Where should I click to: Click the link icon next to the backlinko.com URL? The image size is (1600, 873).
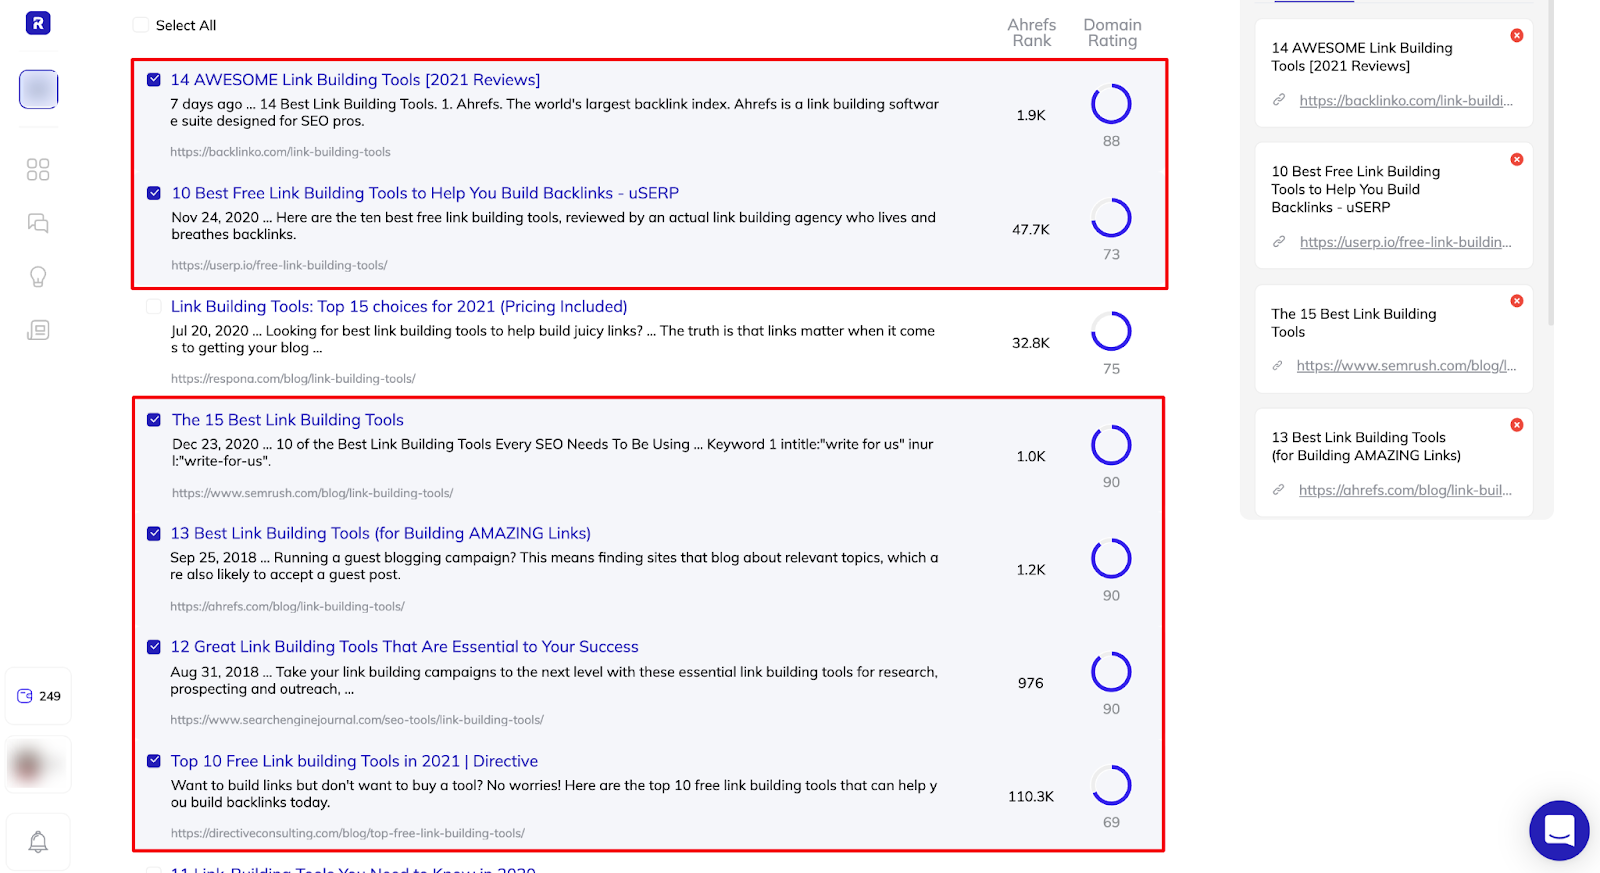click(1279, 100)
